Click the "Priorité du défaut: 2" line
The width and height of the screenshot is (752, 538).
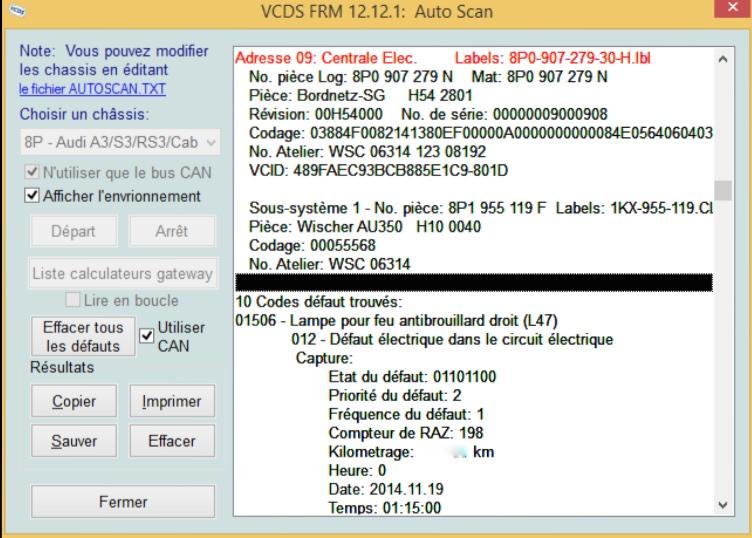(x=395, y=396)
